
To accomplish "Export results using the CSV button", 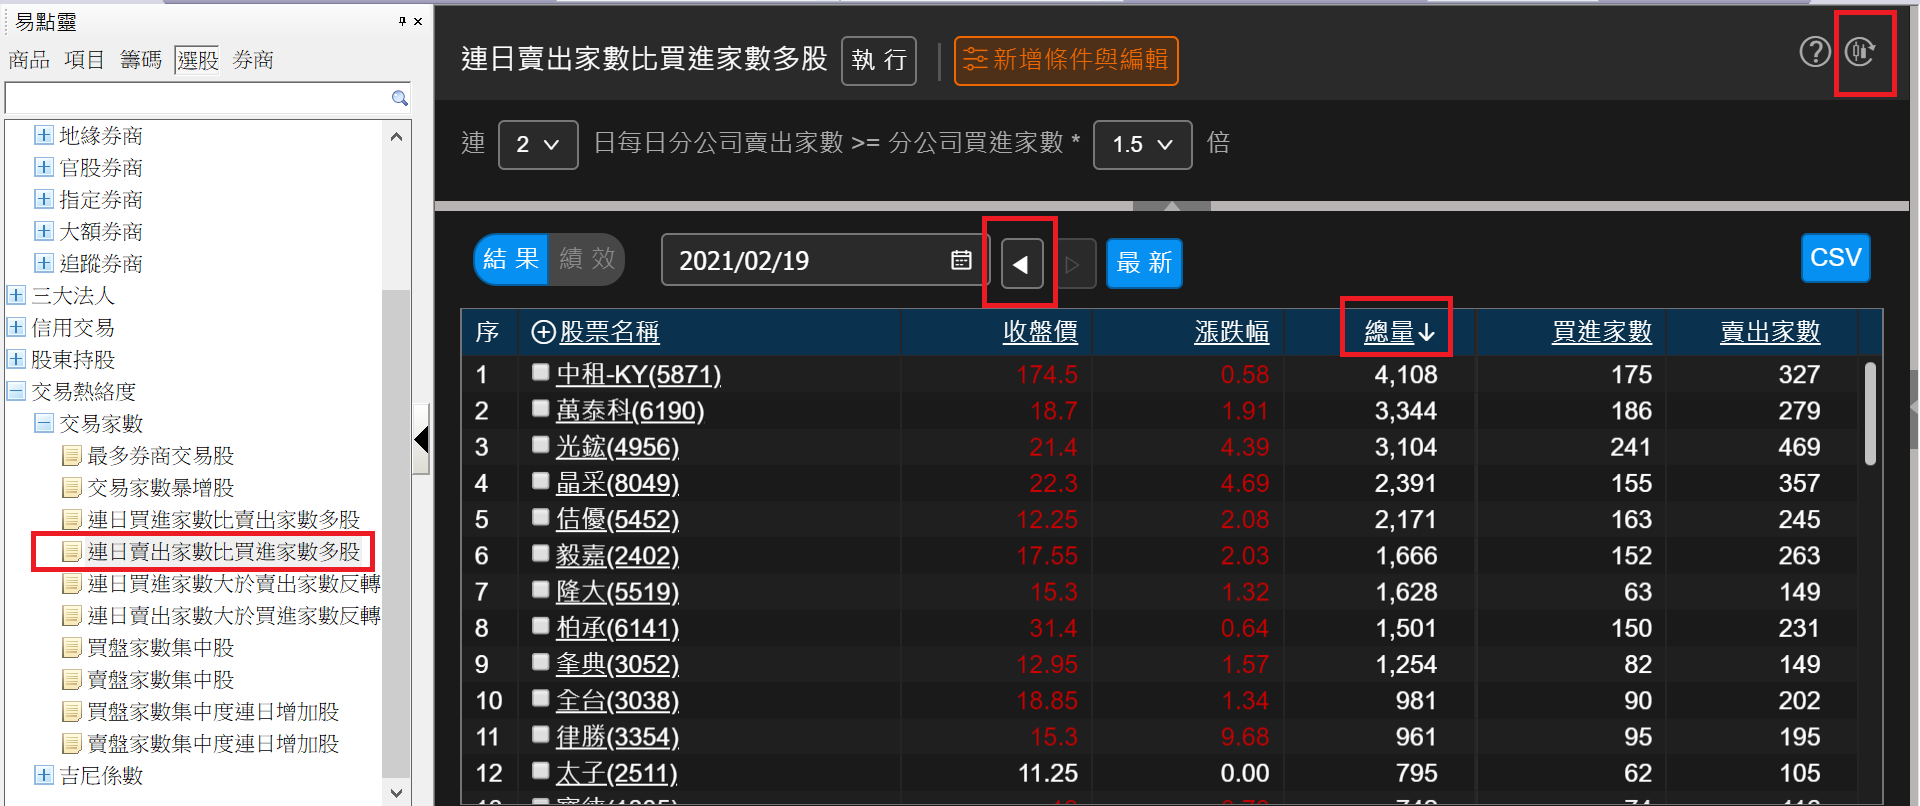I will (1835, 258).
